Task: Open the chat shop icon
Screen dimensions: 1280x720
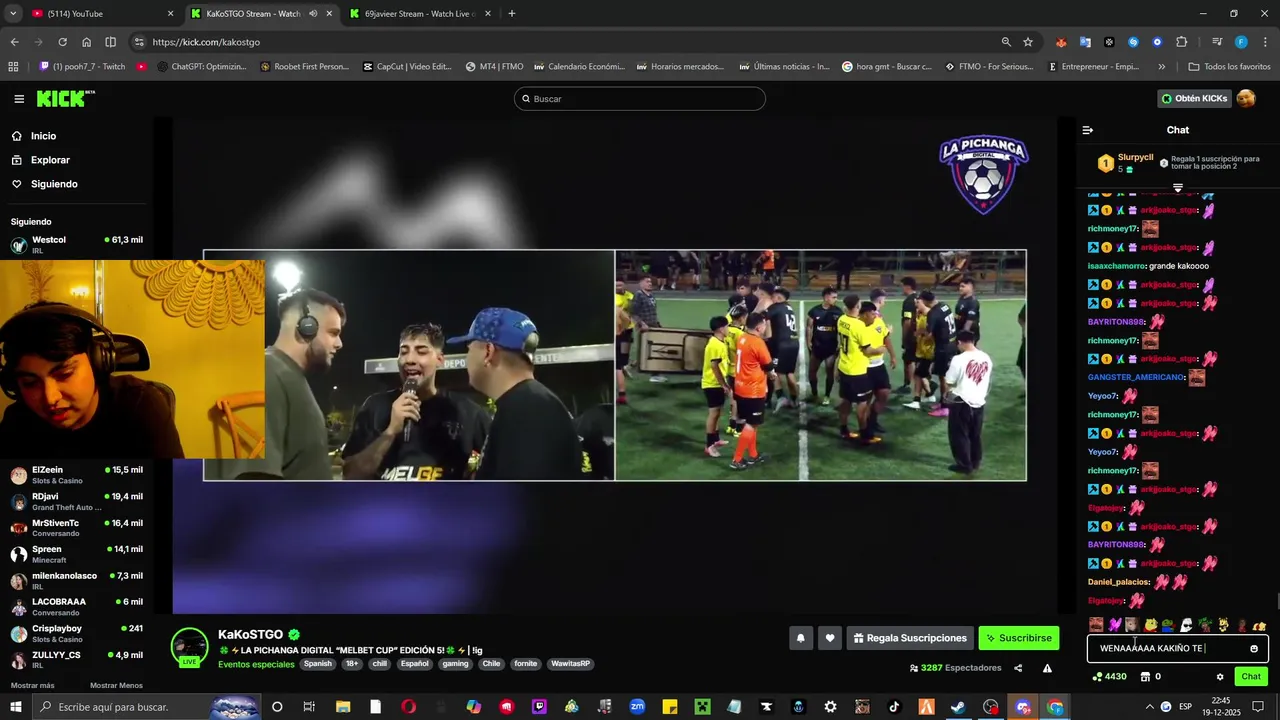Action: point(1145,677)
